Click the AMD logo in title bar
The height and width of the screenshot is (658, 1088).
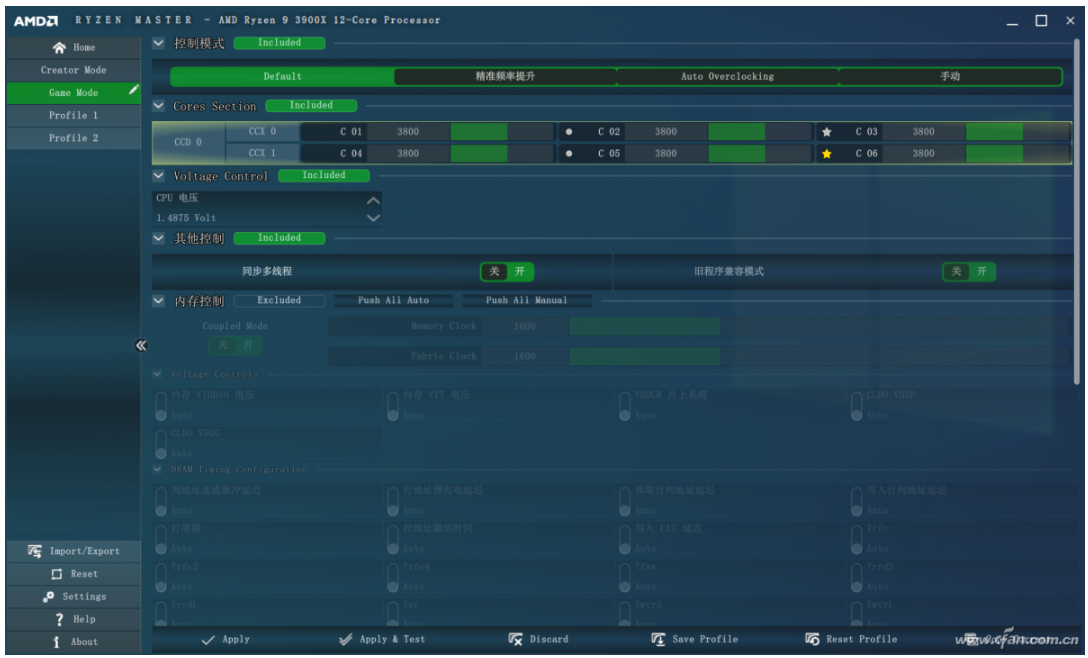pos(35,21)
